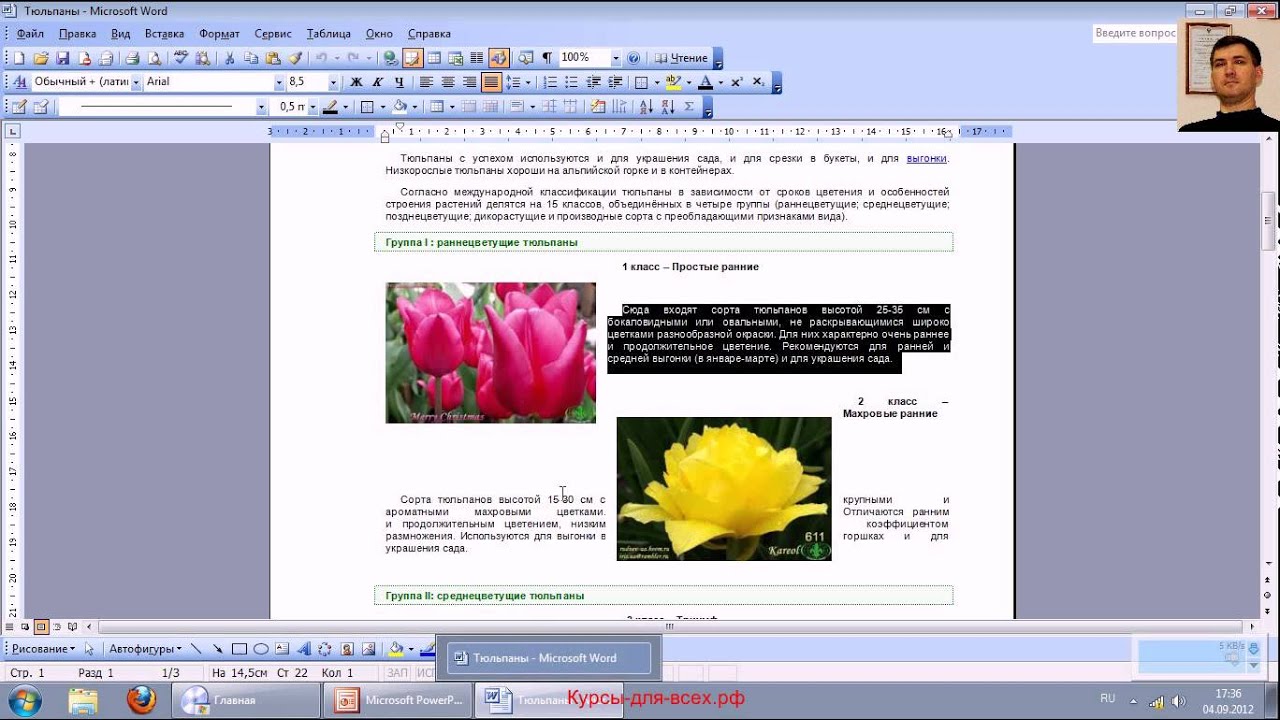Open the 100% zoom dropdown

[x=615, y=58]
